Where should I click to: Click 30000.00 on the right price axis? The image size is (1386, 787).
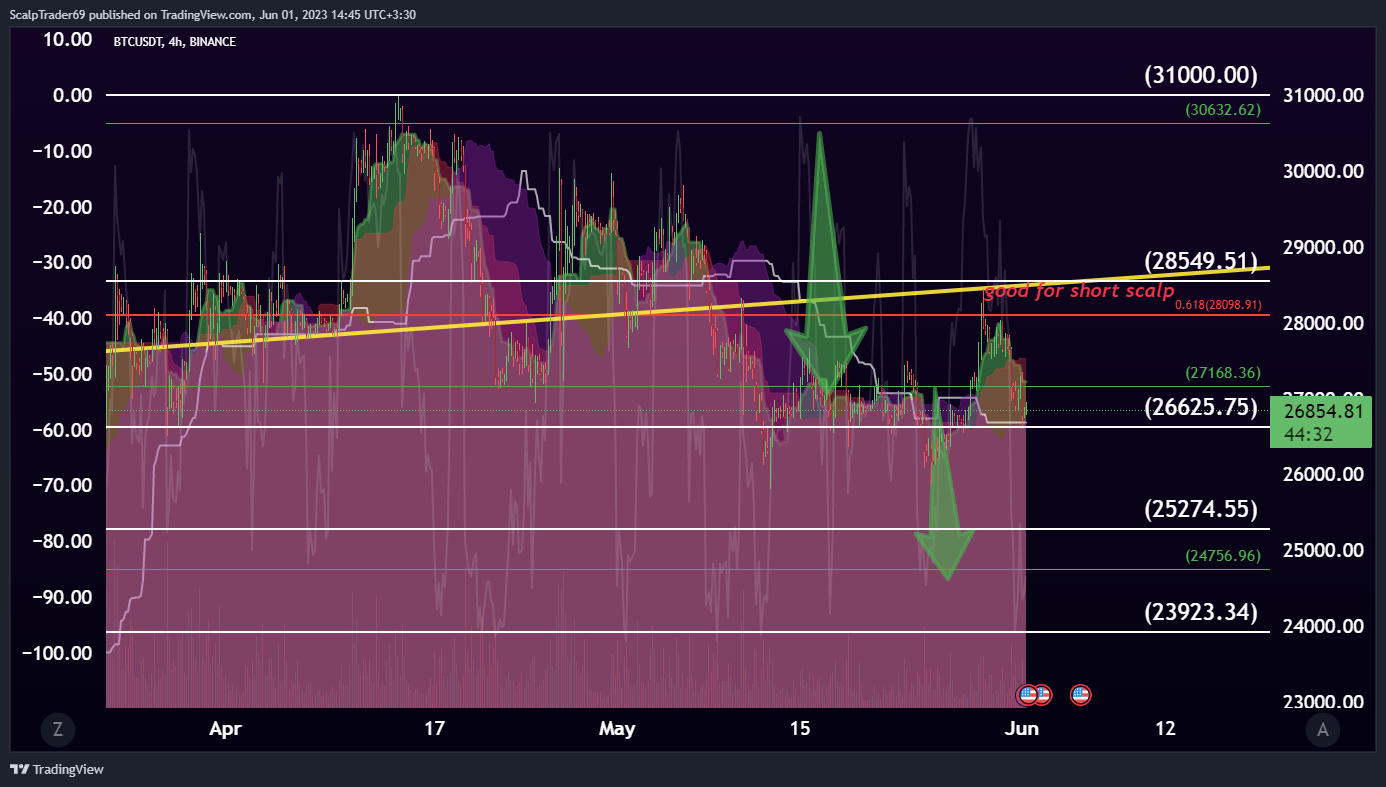[x=1325, y=171]
